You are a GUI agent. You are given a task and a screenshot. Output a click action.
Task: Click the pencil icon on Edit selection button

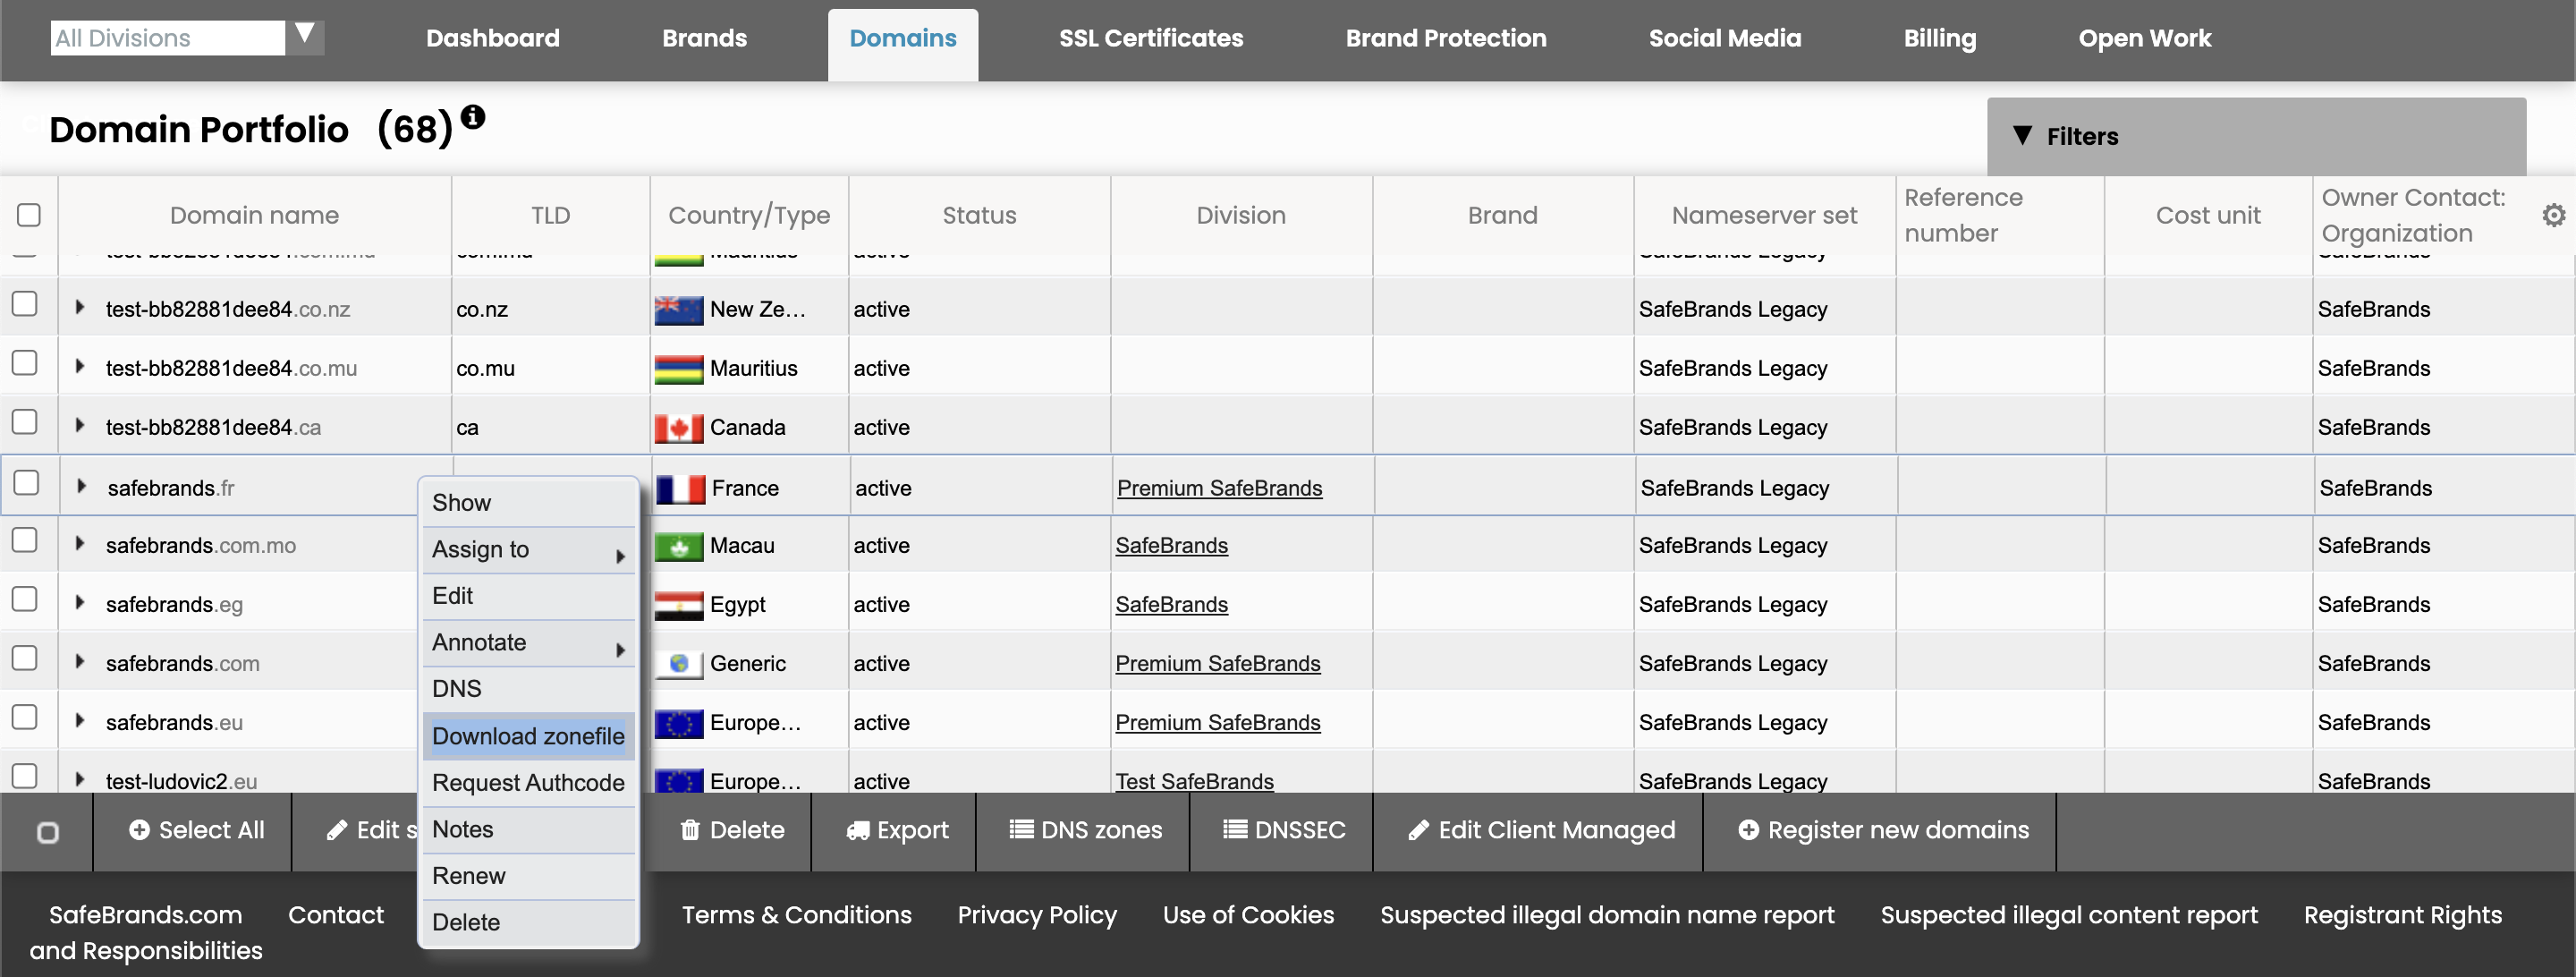337,830
